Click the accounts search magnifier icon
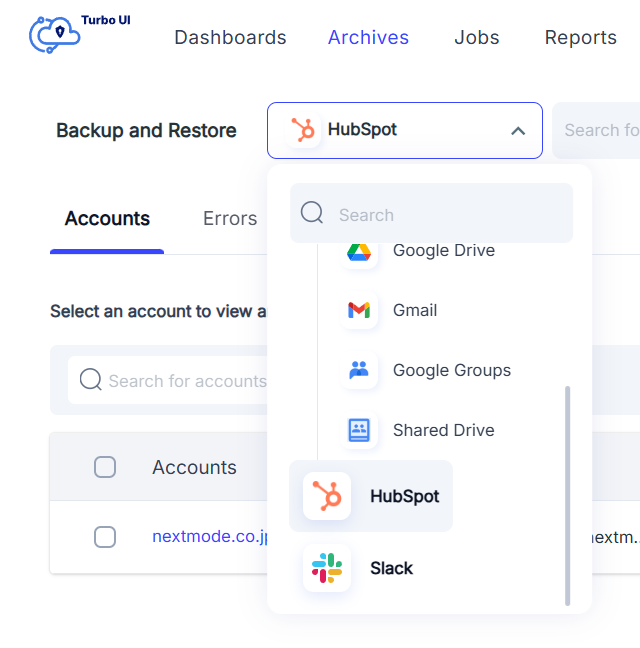 (90, 379)
